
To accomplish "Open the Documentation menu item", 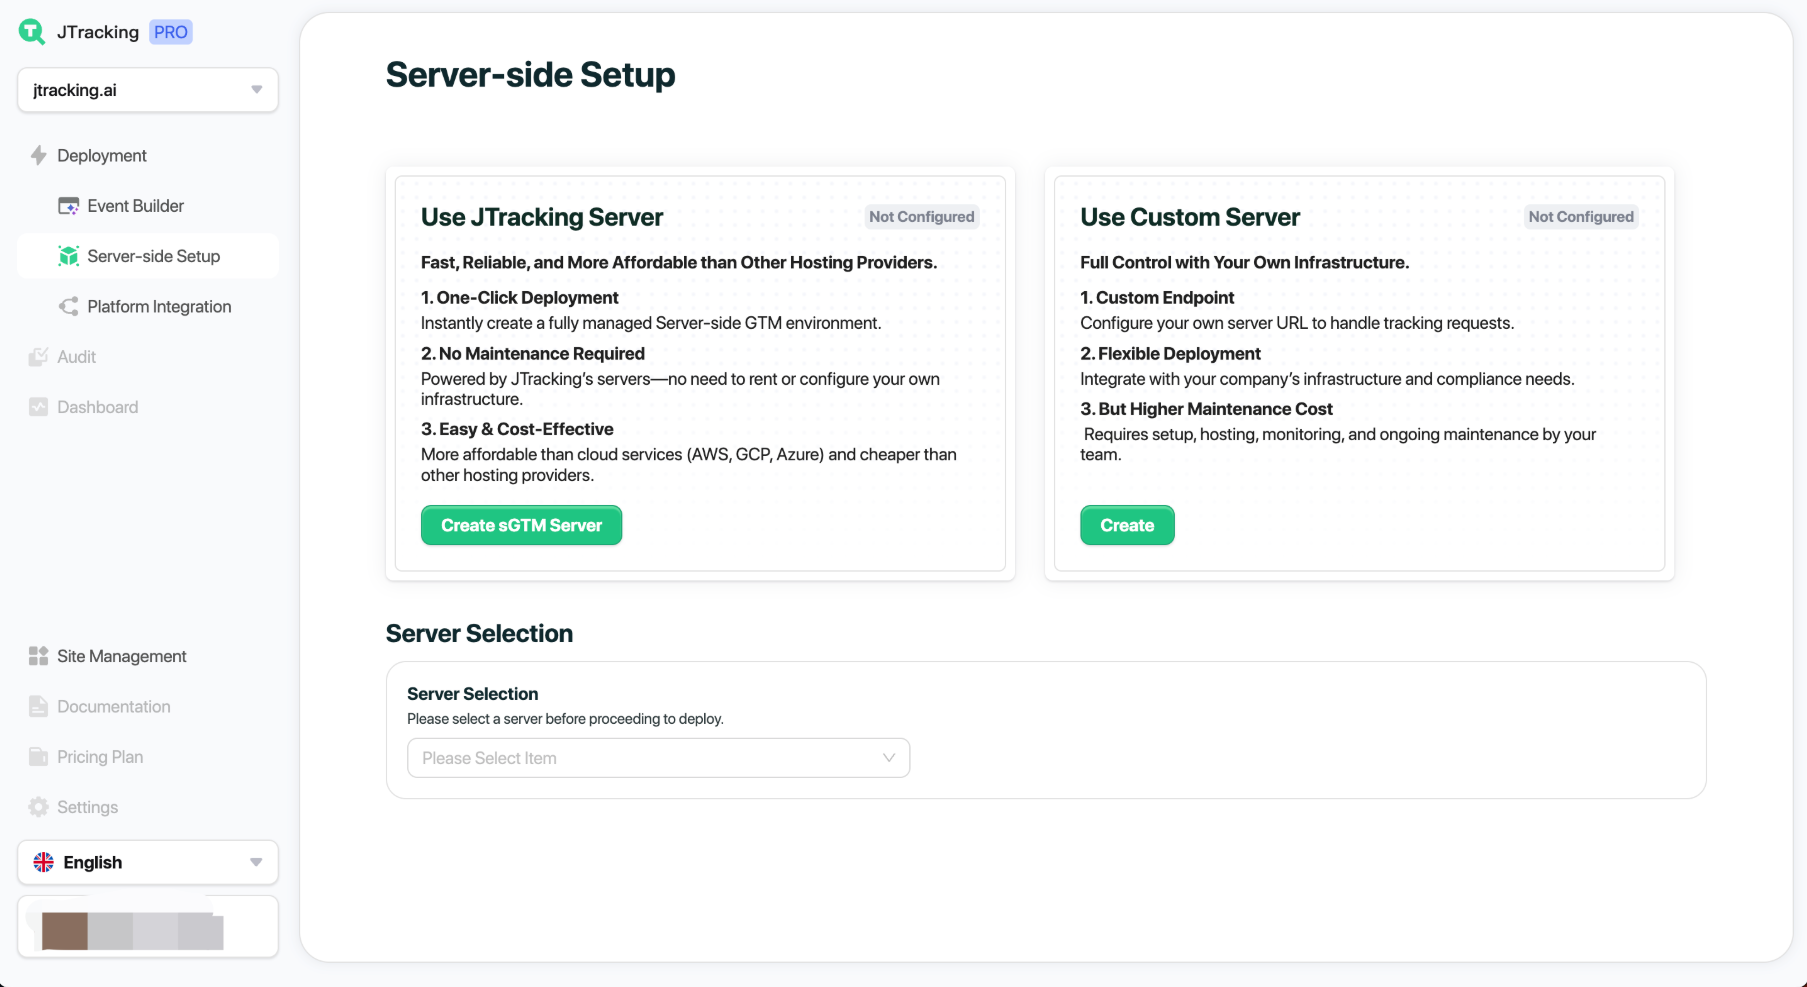I will pyautogui.click(x=113, y=707).
